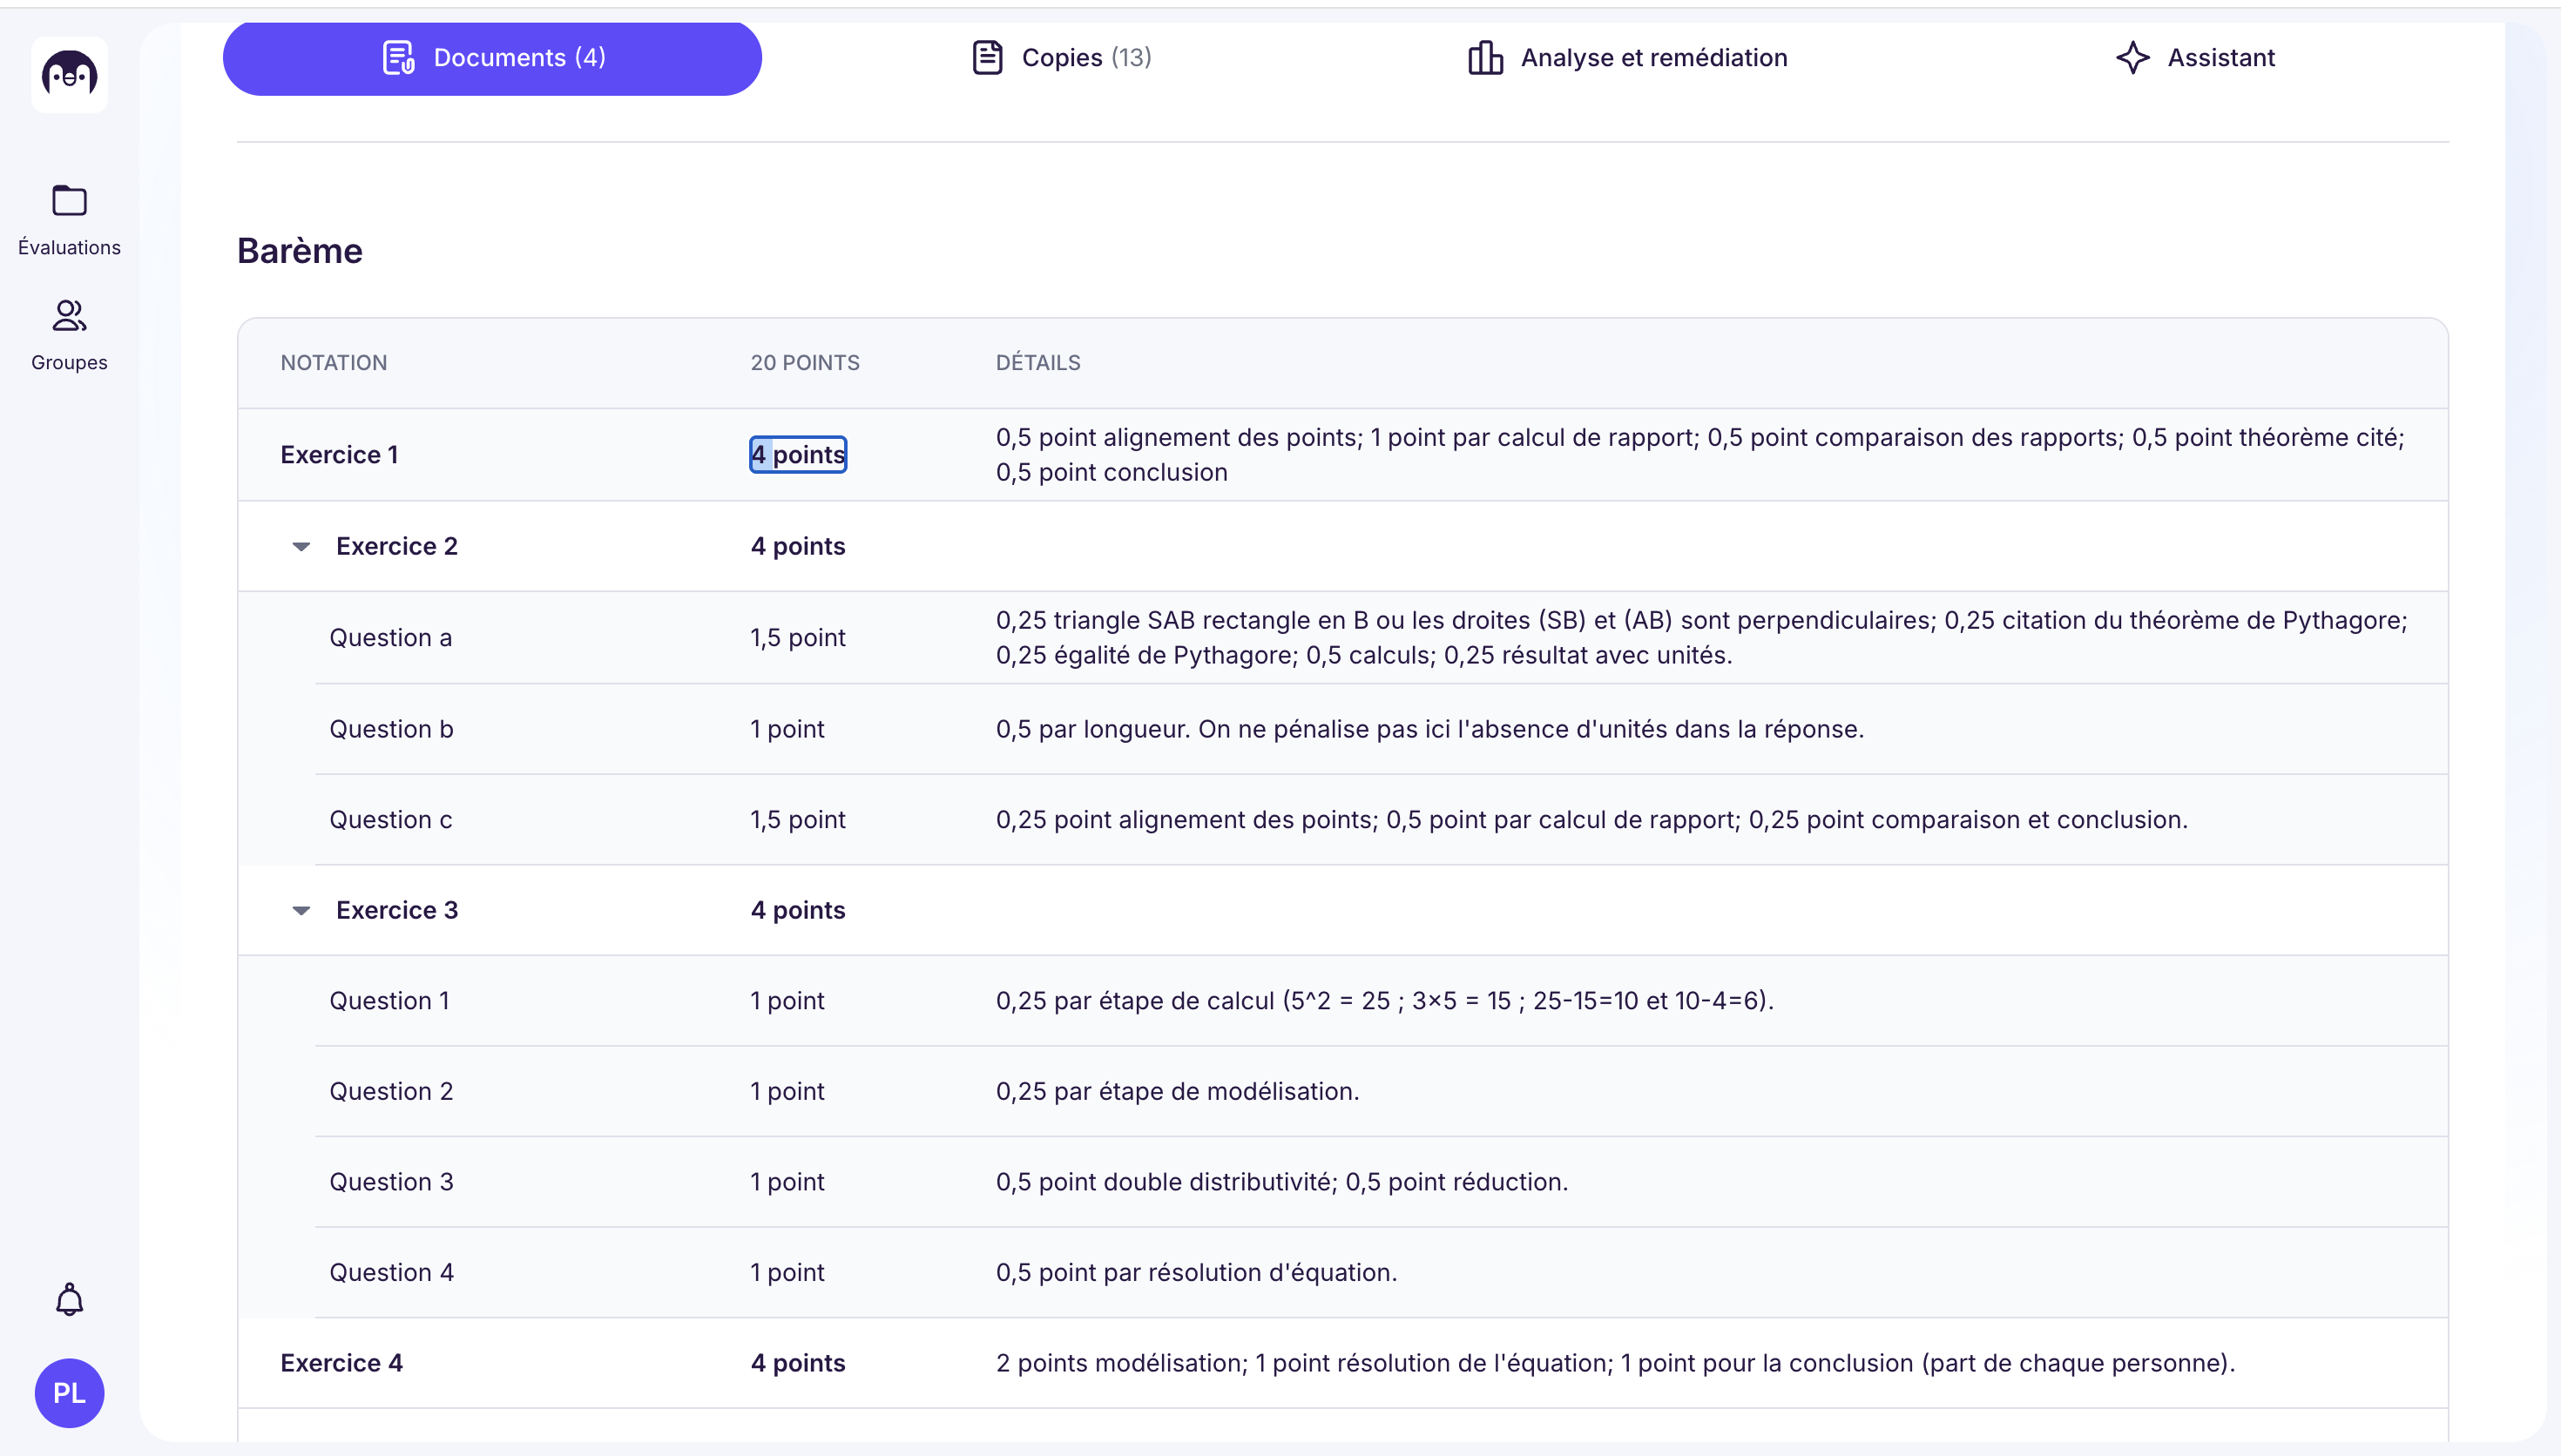Viewport: 2561px width, 1456px height.
Task: Select the Exercice 4 row label
Action: (341, 1363)
